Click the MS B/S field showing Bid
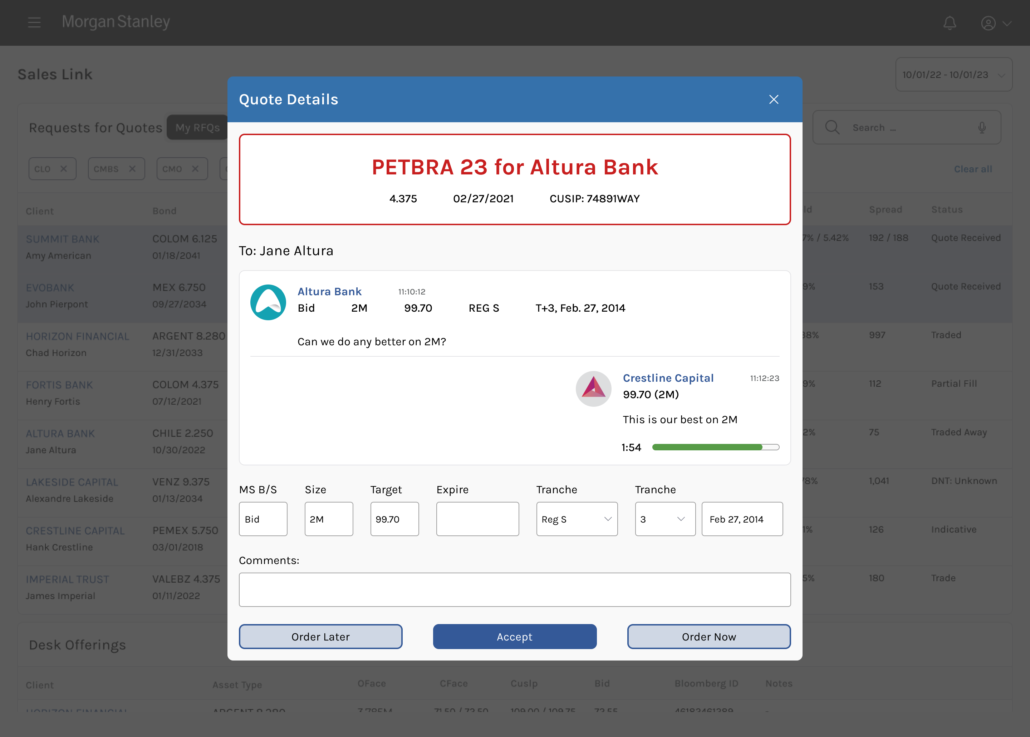1030x737 pixels. 263,519
